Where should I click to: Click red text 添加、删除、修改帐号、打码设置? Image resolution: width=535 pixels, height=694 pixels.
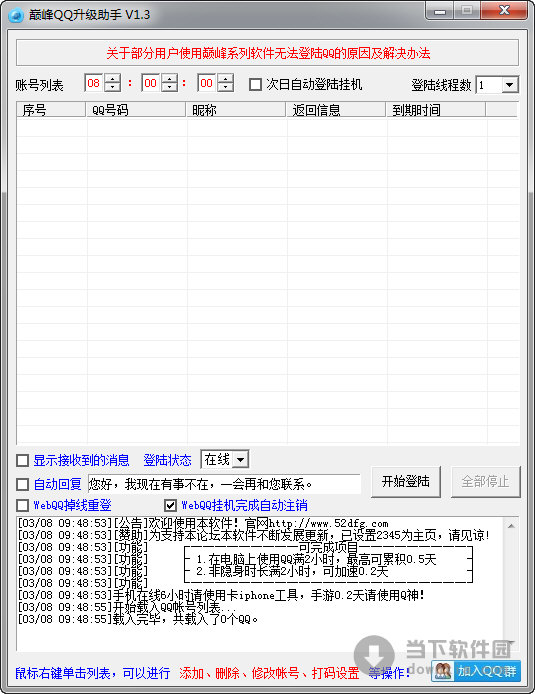point(269,673)
